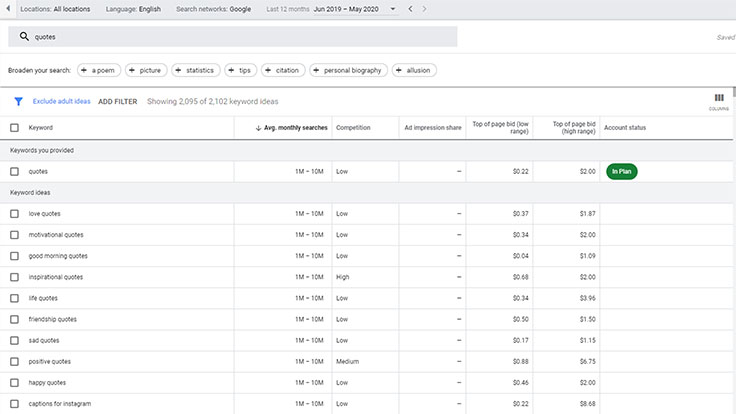Sort by Ad impression share header

433,128
